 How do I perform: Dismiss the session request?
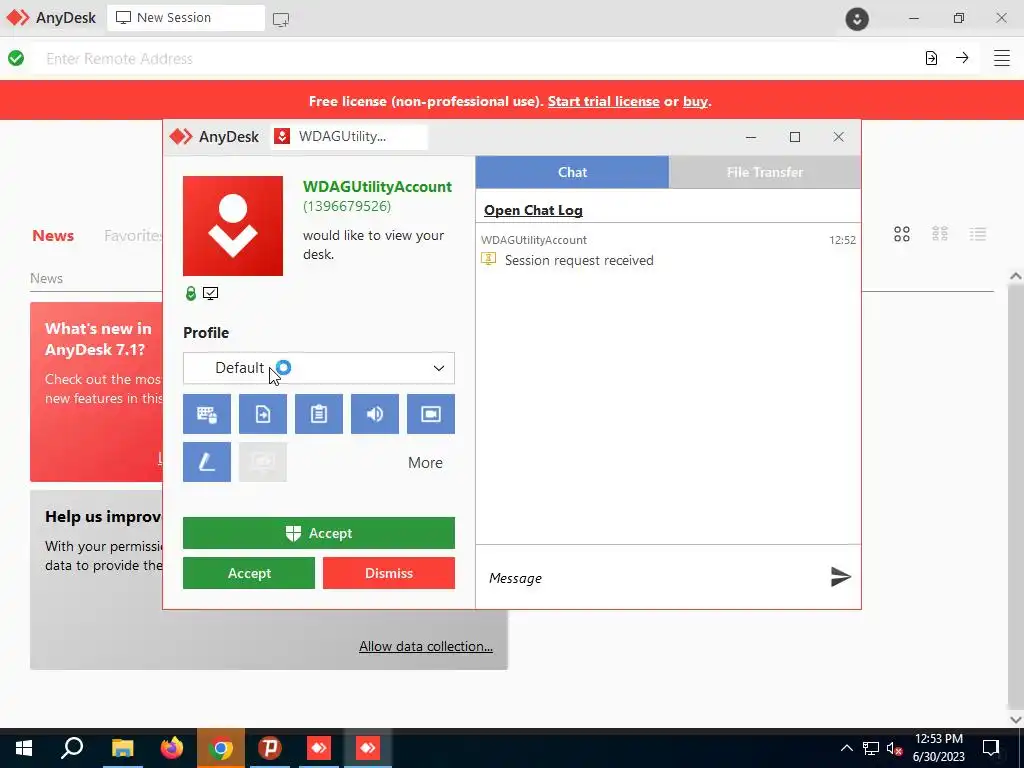389,573
